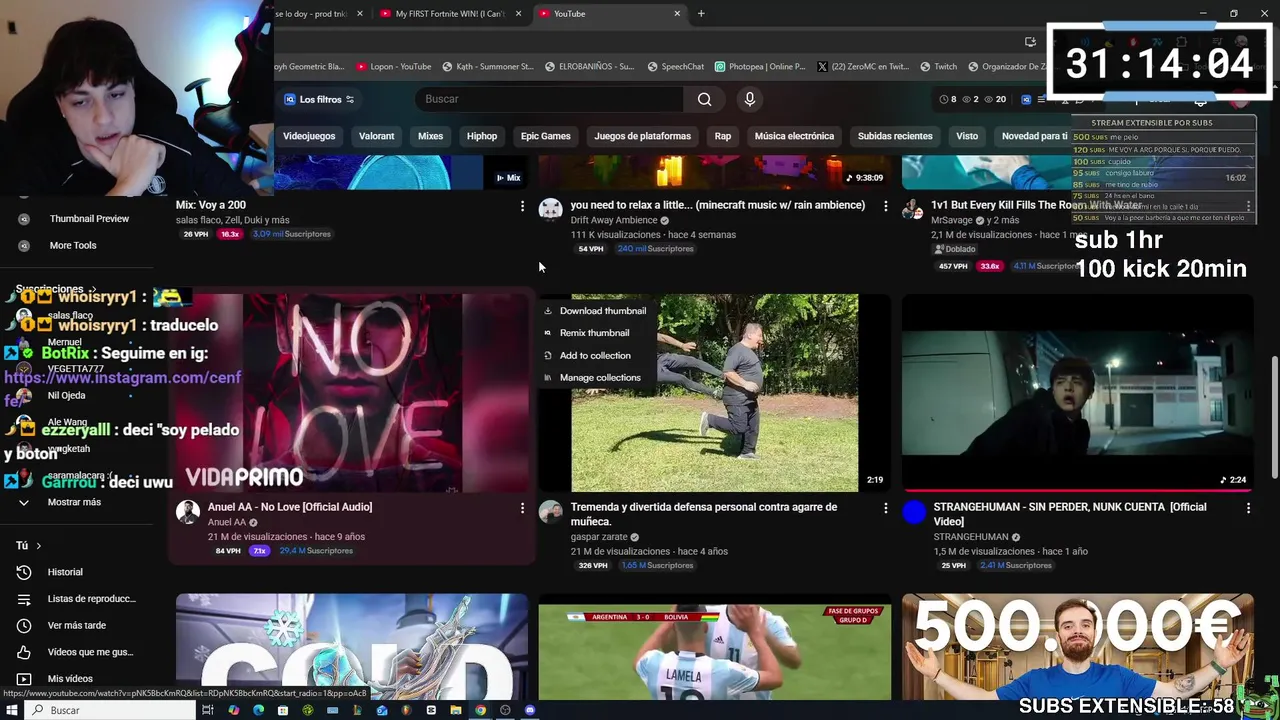
Task: Open the Anuel AA No Love thumbnail
Action: click(x=352, y=392)
